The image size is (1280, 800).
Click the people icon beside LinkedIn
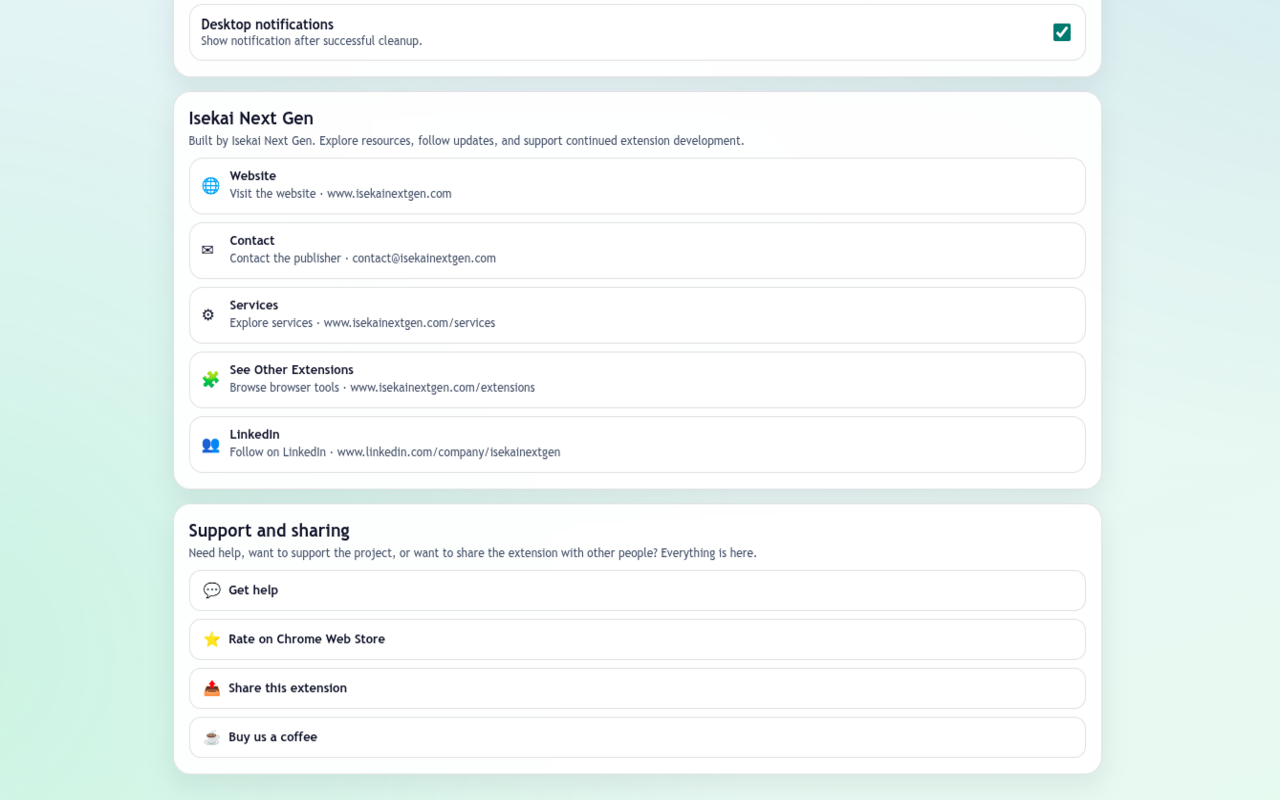[x=210, y=445]
